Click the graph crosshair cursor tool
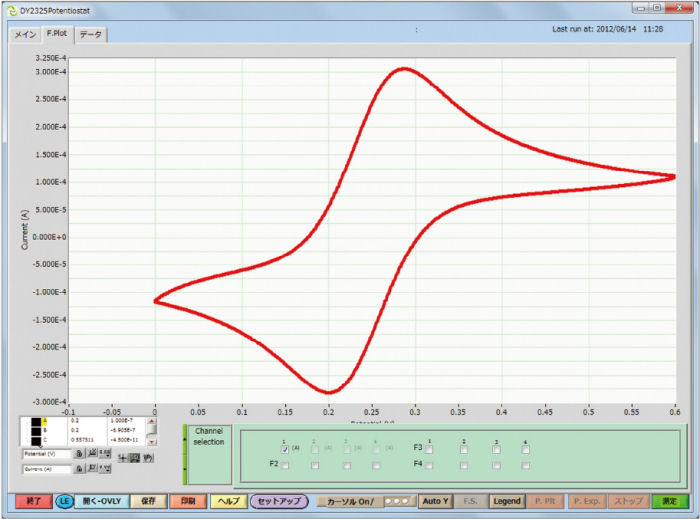Screen dimensions: 700x519 122,457
